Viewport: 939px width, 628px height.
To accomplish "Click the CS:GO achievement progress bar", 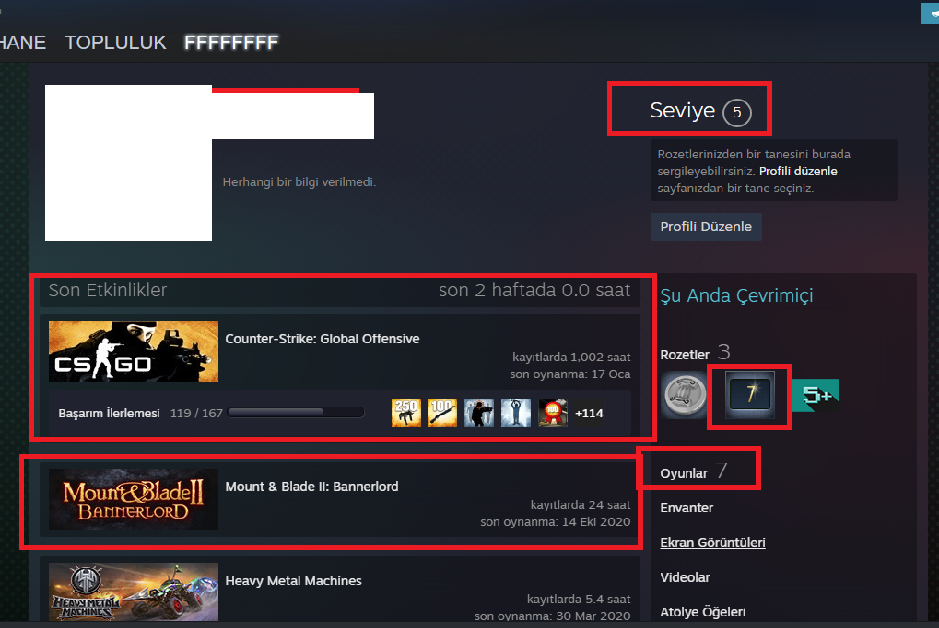I will point(296,412).
